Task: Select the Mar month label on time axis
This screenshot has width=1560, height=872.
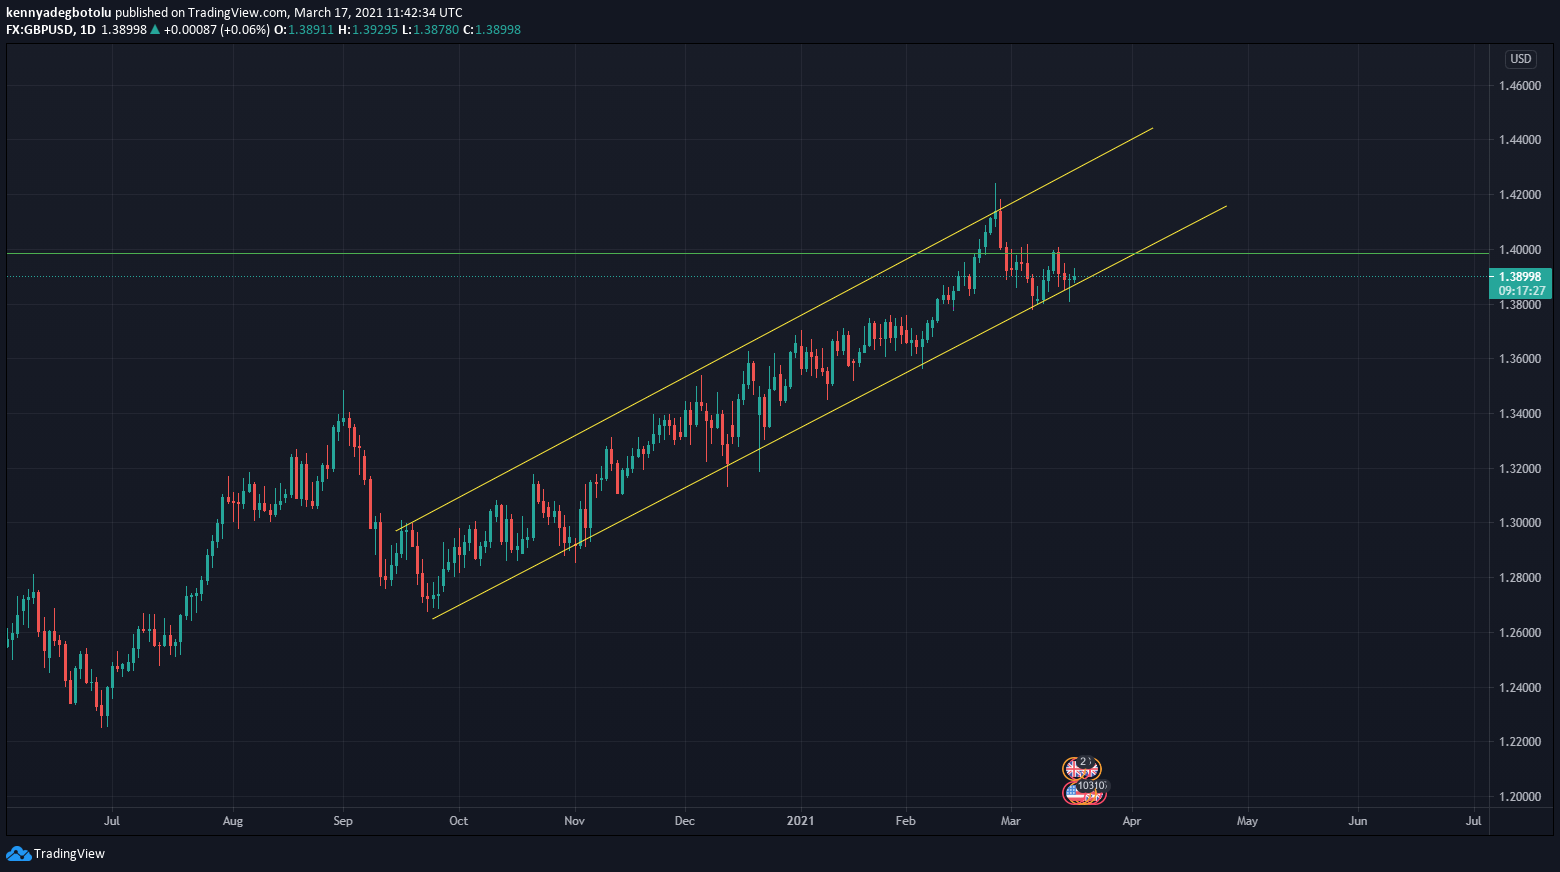Action: 1010,820
